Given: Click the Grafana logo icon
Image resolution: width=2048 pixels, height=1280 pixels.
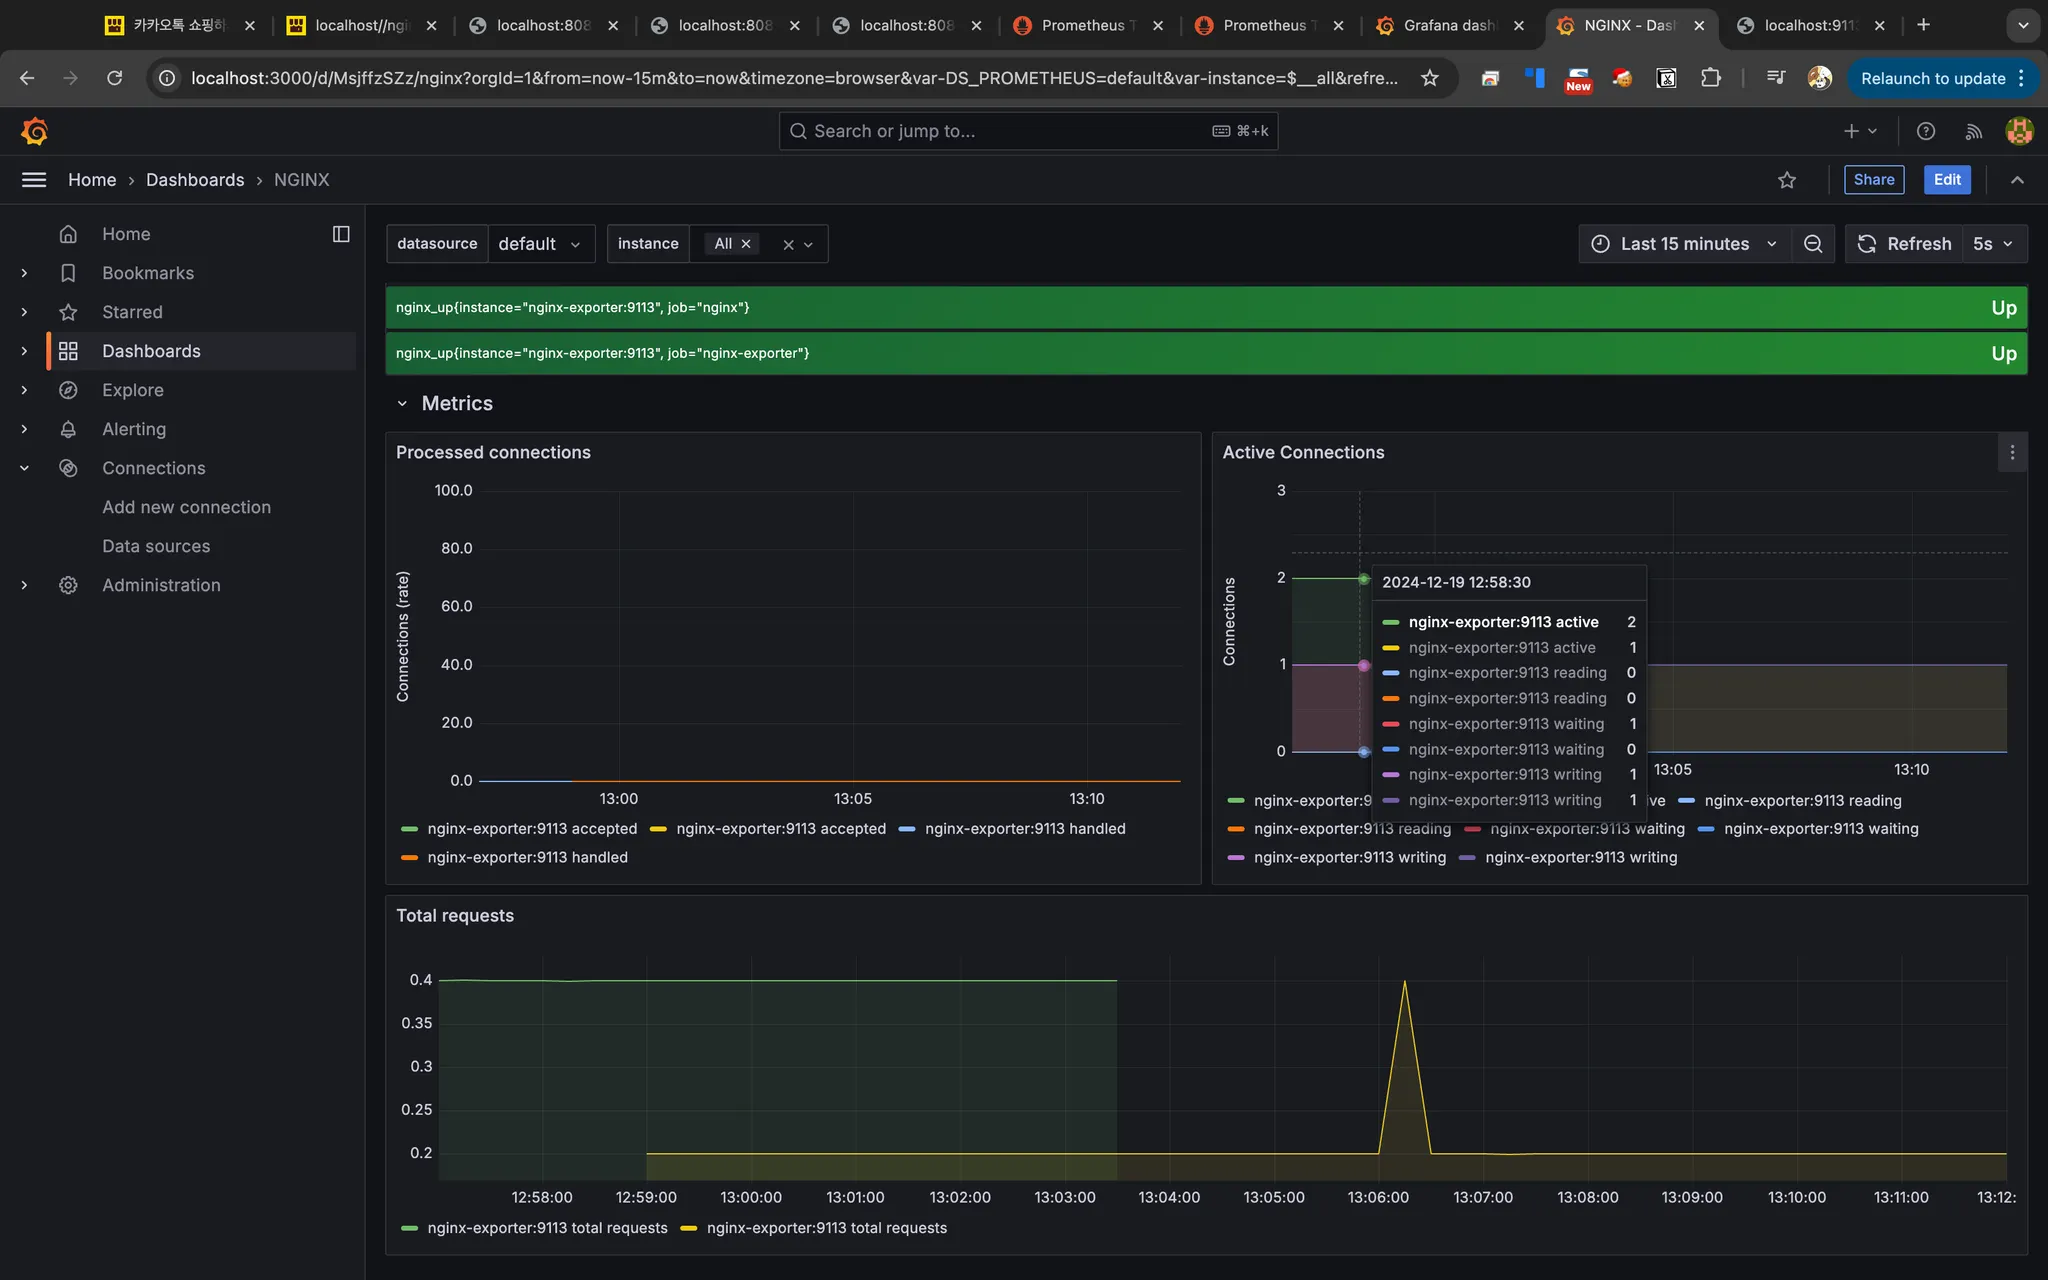Looking at the screenshot, I should pos(34,131).
